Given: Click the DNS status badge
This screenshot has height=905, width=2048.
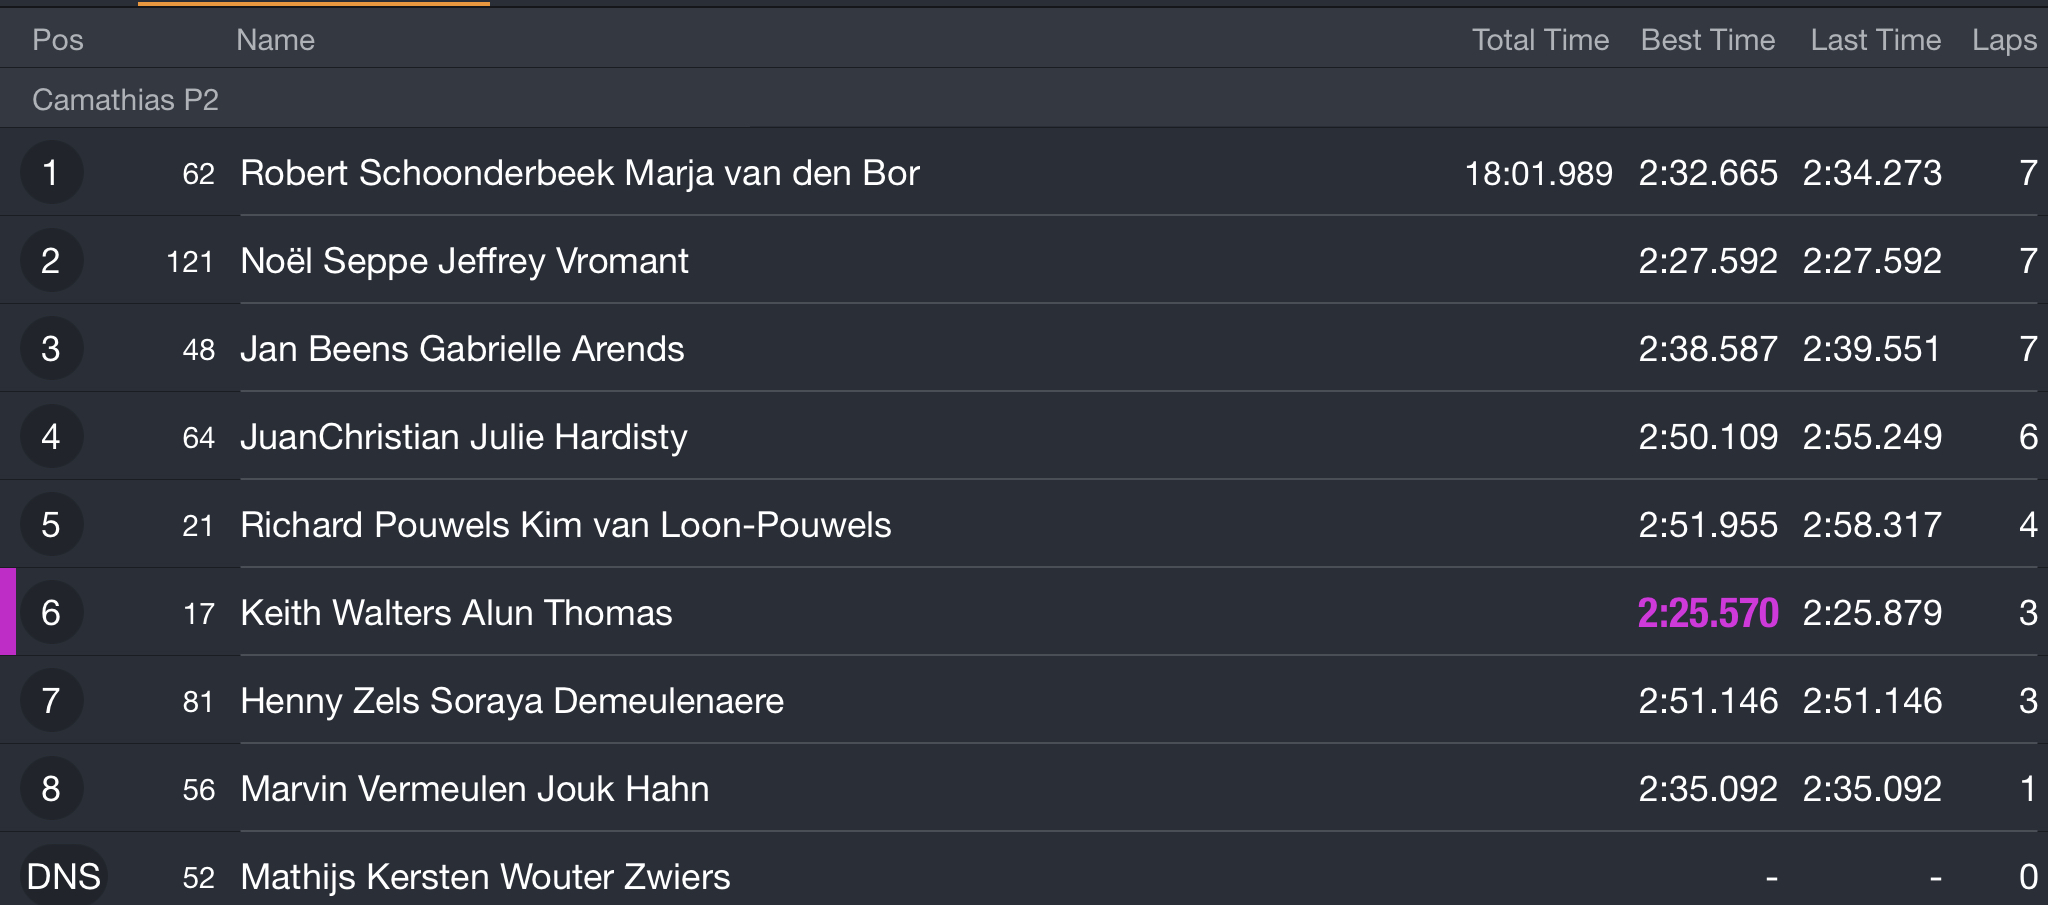Looking at the screenshot, I should pyautogui.click(x=63, y=877).
